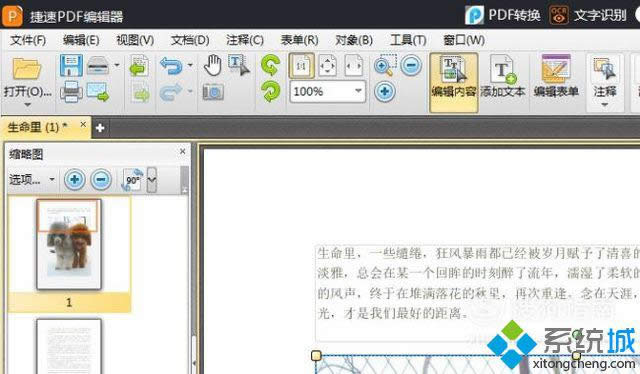640x374 pixels.
Task: Rotate view counterclockwise with upper green arrow
Action: (270, 65)
